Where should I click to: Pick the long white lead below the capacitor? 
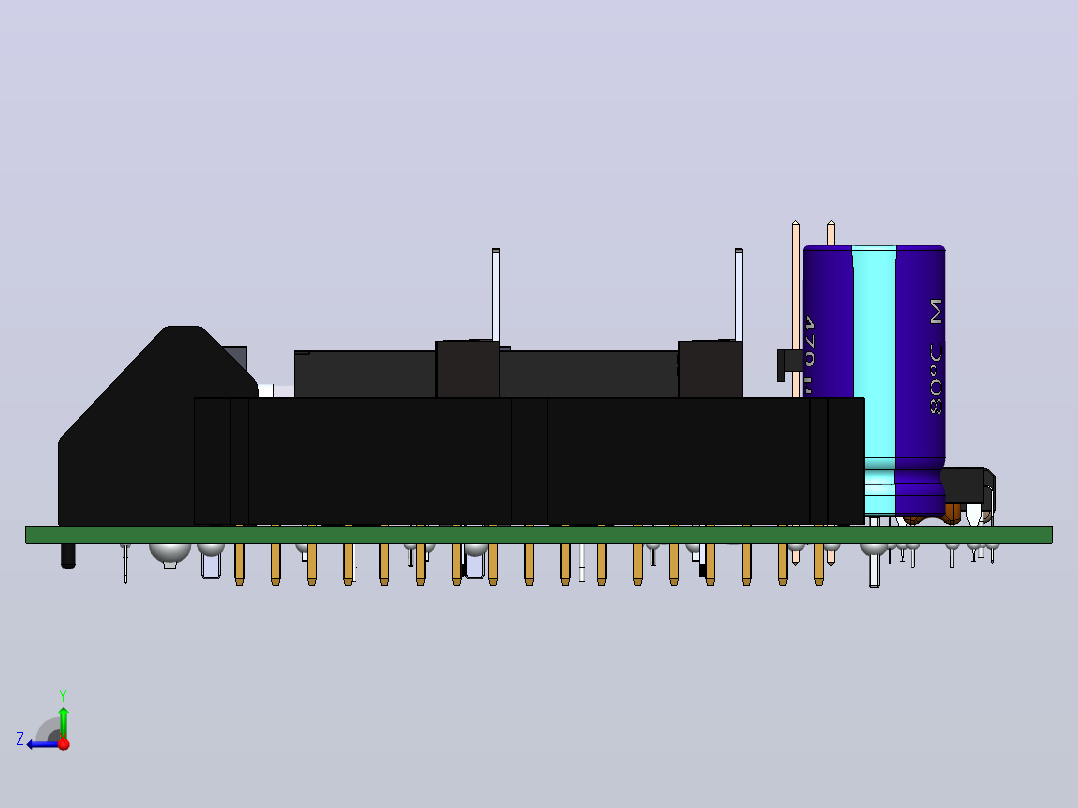point(874,569)
